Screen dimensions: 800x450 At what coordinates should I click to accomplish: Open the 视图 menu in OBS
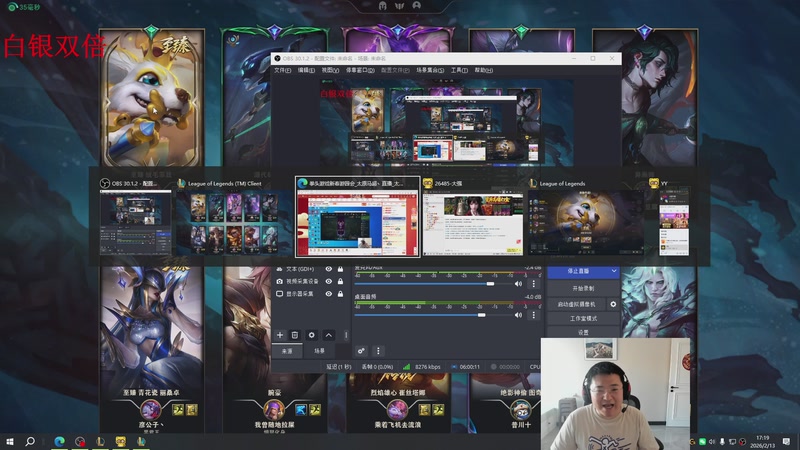click(x=330, y=70)
